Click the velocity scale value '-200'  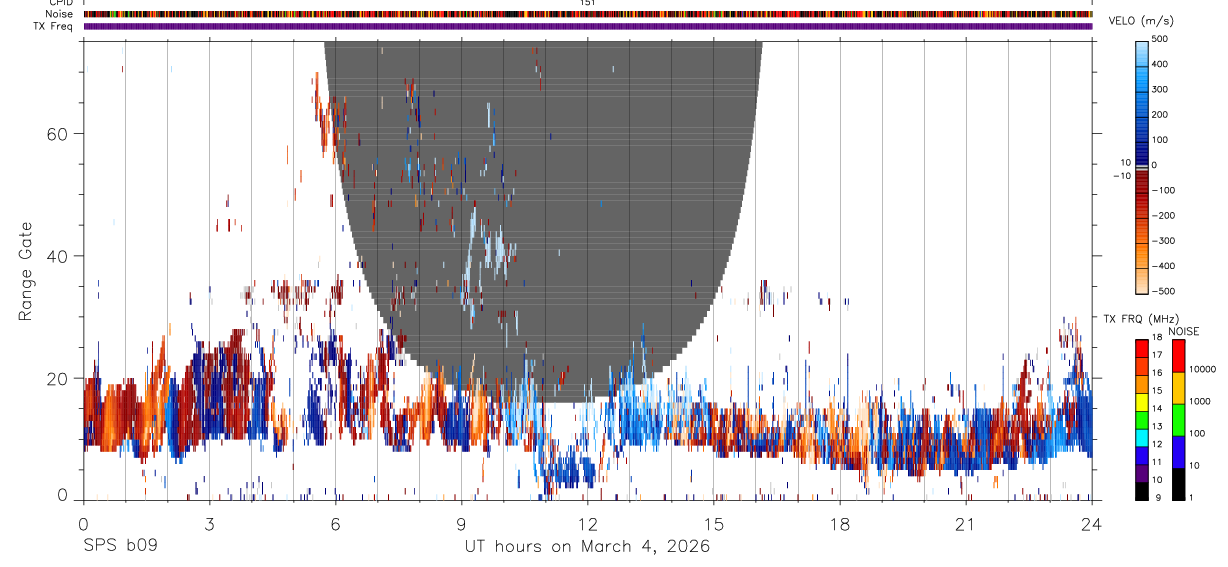pos(1163,216)
